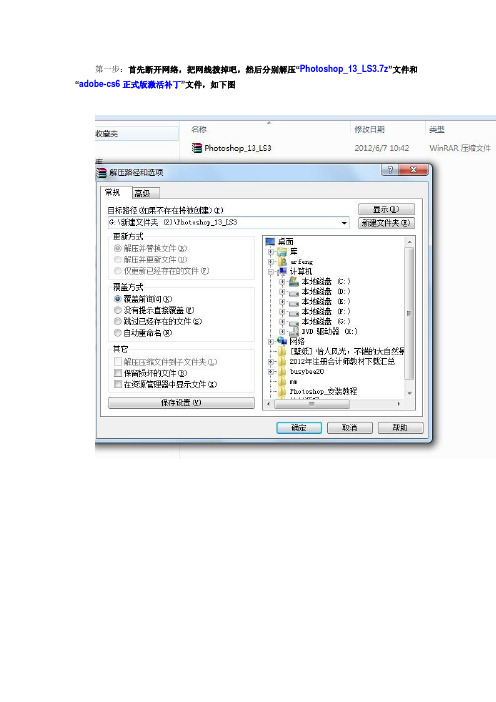Cancel the dialog with 取消 button
The width and height of the screenshot is (496, 702).
350,428
